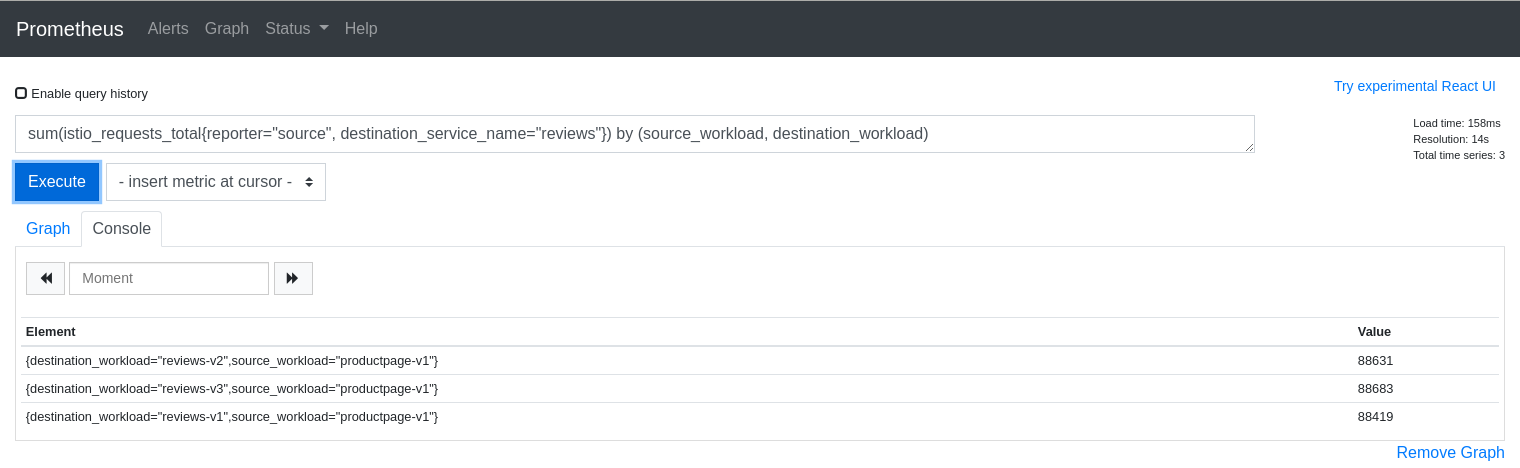Open the Help navbar item
Image resolution: width=1520 pixels, height=468 pixels.
pos(361,29)
